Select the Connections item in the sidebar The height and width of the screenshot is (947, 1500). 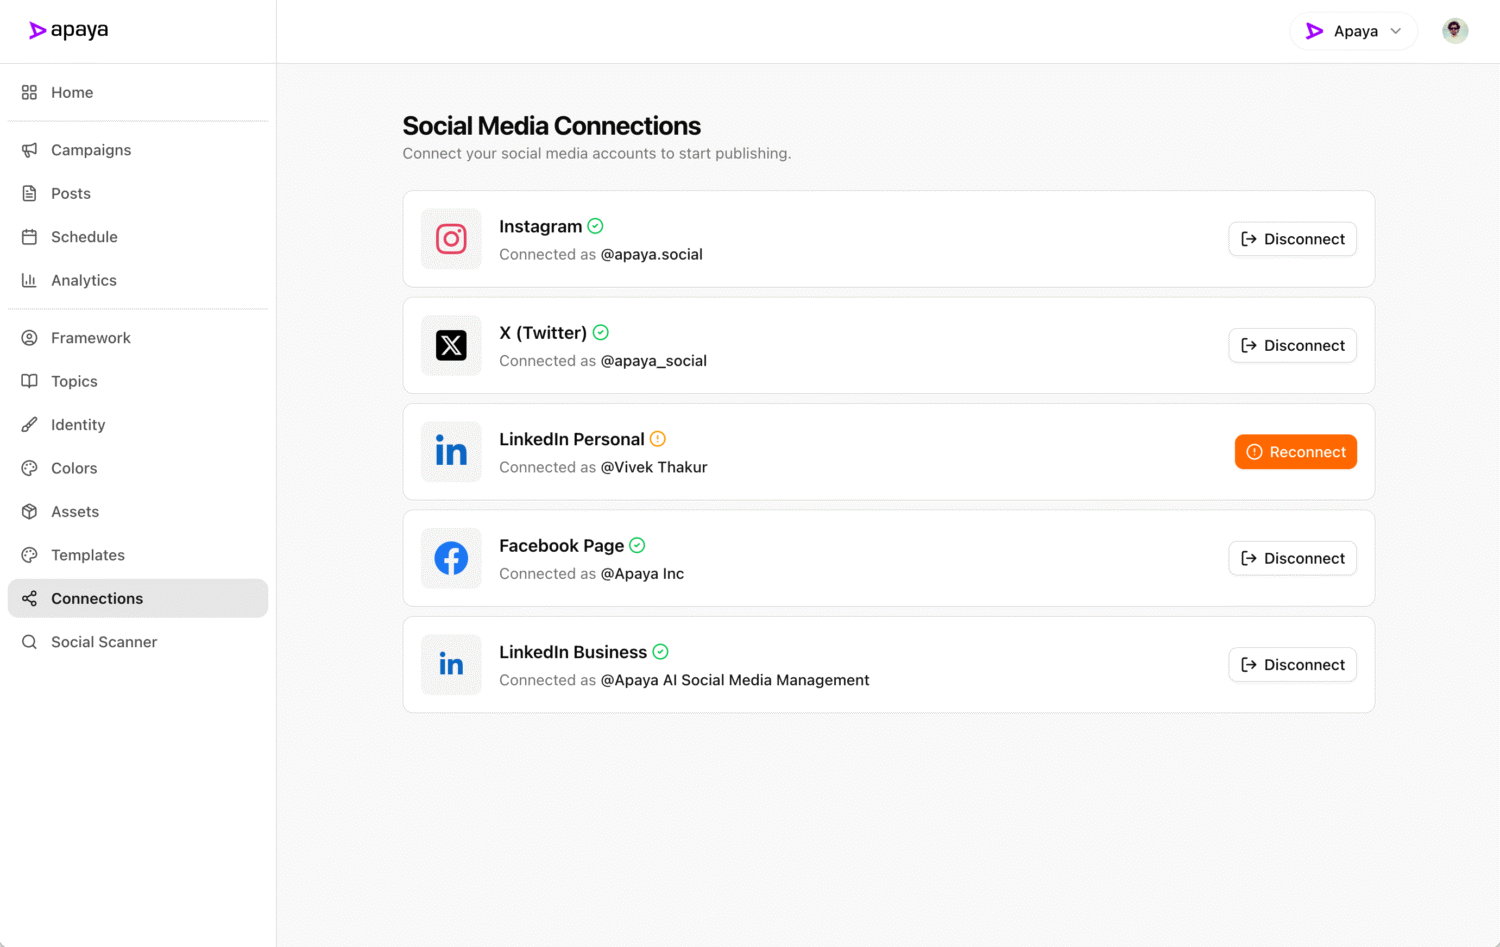coord(96,598)
